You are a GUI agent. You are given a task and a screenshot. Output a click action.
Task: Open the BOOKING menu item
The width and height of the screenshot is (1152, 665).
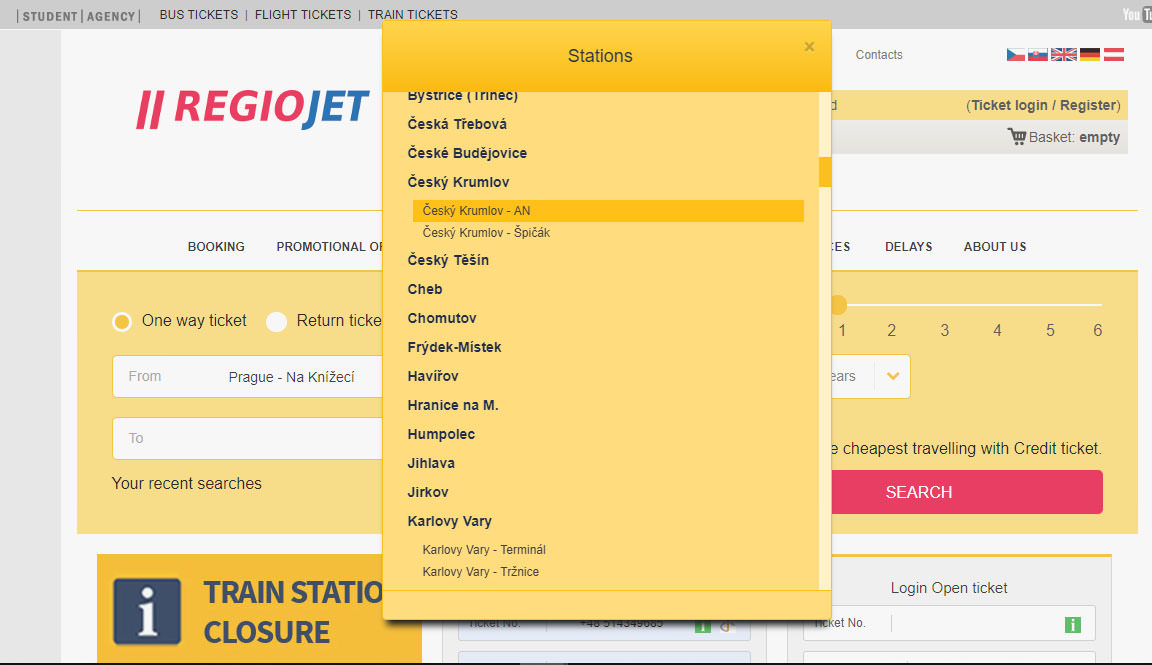216,247
